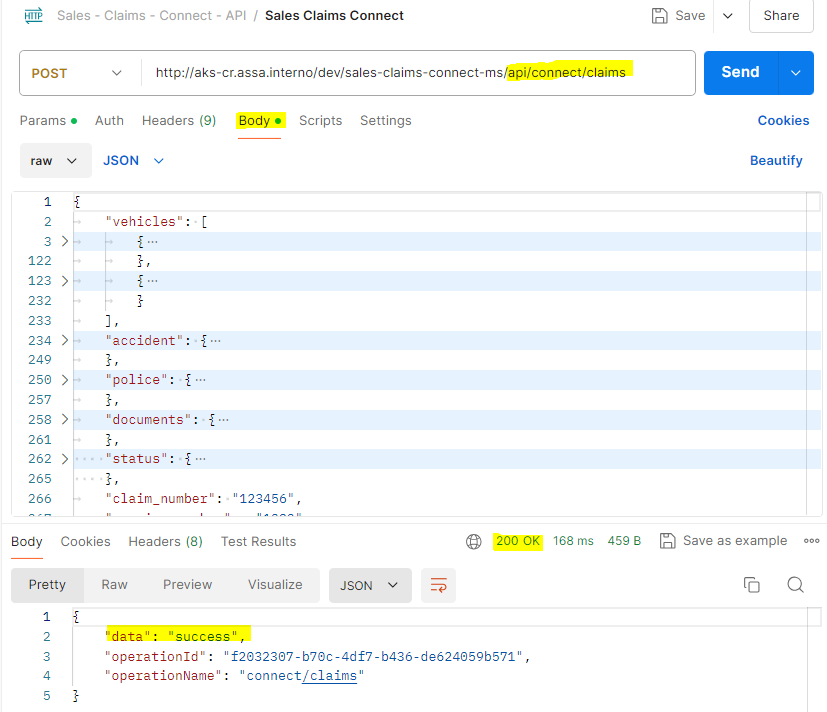Open the response Headers (8) tab

click(x=166, y=542)
